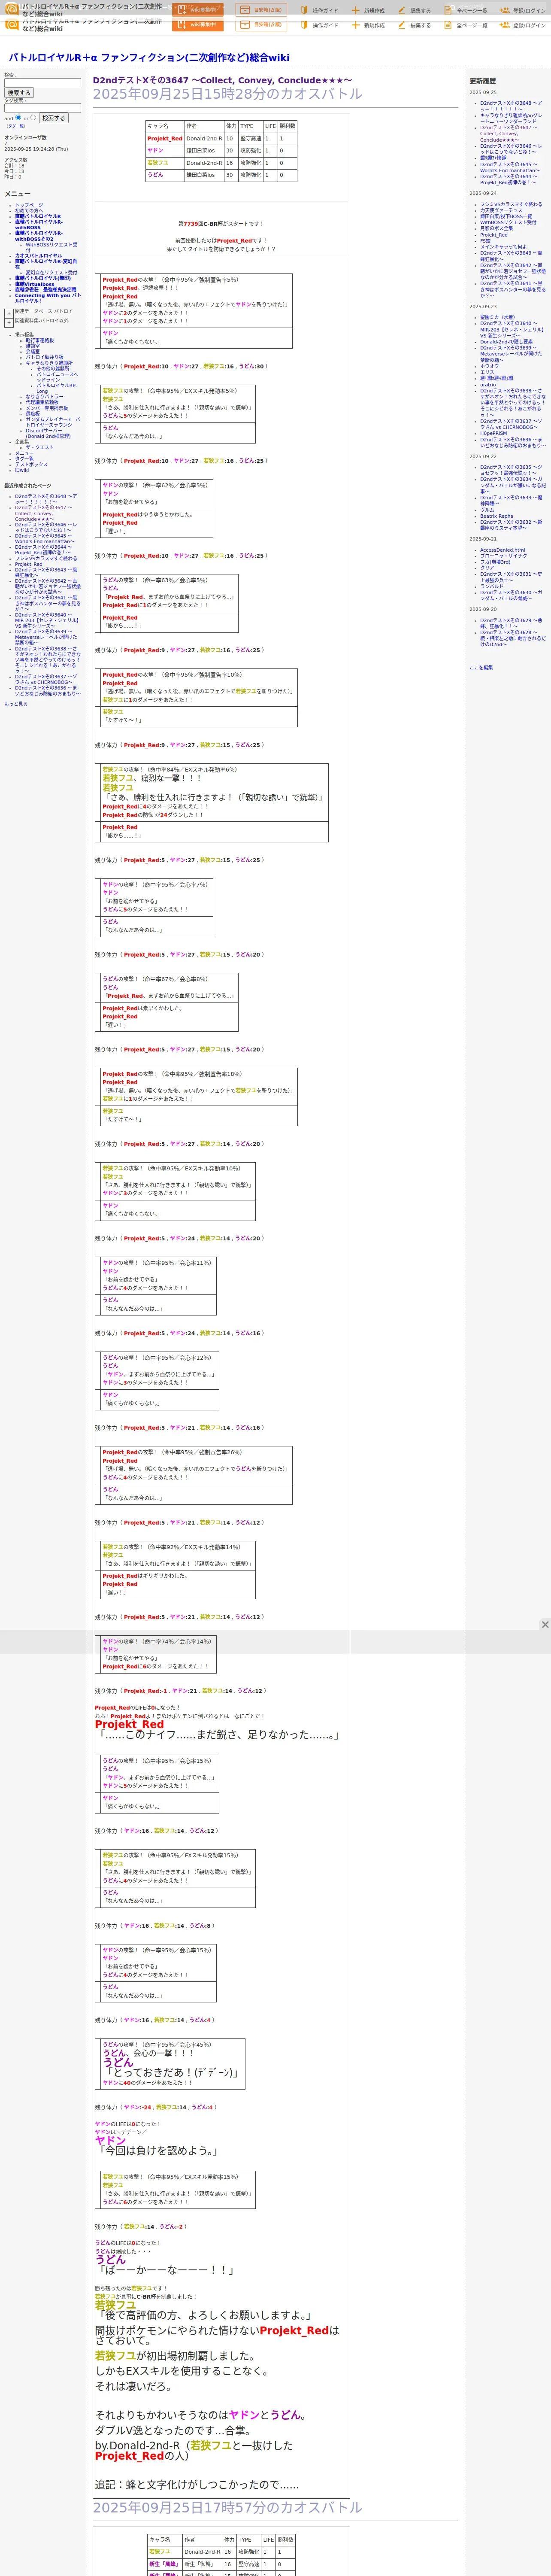Focus the タグ検索 input field

coord(42,108)
